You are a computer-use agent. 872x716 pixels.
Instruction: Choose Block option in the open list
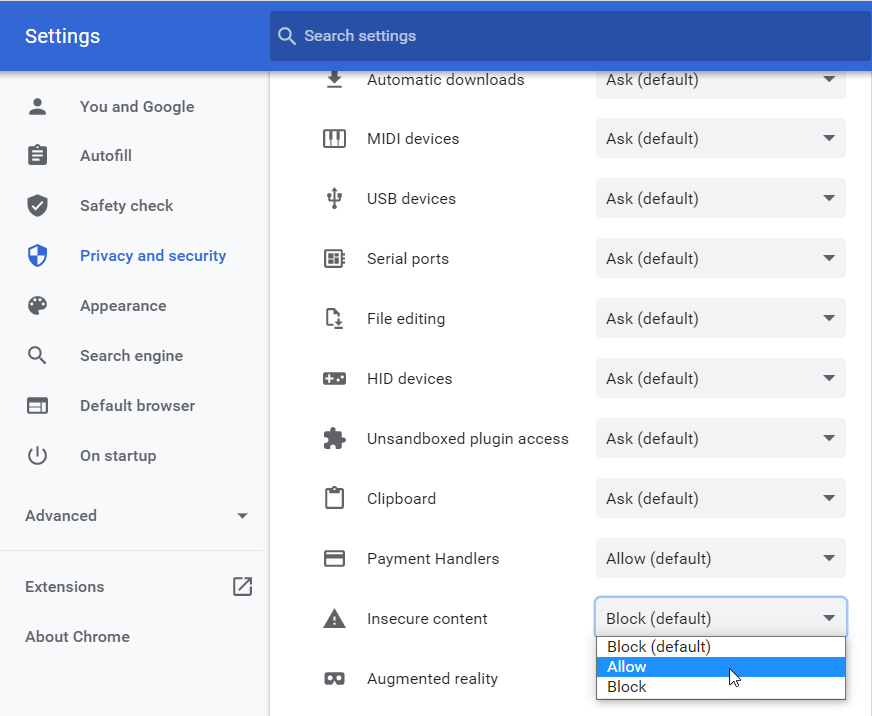click(721, 687)
